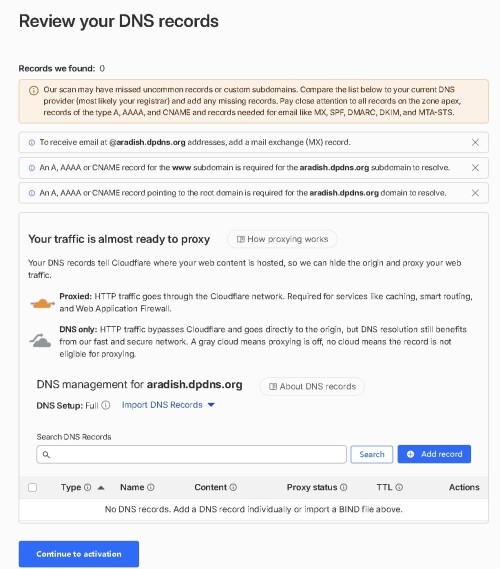Open How proxying works guide
The height and width of the screenshot is (569, 500).
pos(282,239)
